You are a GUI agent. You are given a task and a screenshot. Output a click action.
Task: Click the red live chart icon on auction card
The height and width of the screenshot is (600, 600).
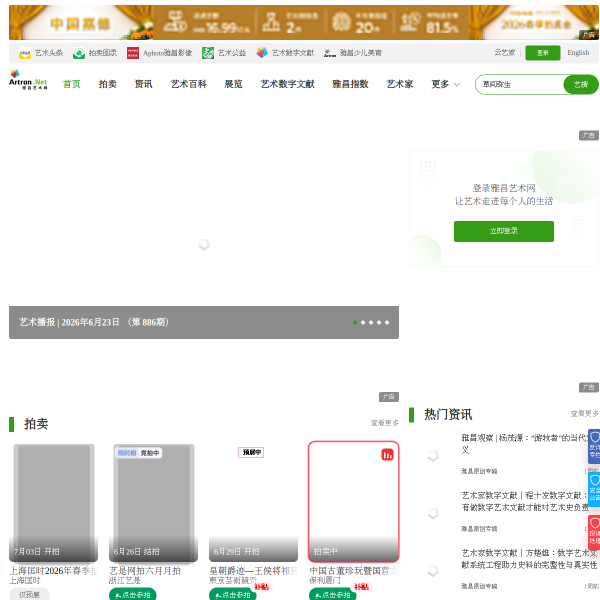387,455
